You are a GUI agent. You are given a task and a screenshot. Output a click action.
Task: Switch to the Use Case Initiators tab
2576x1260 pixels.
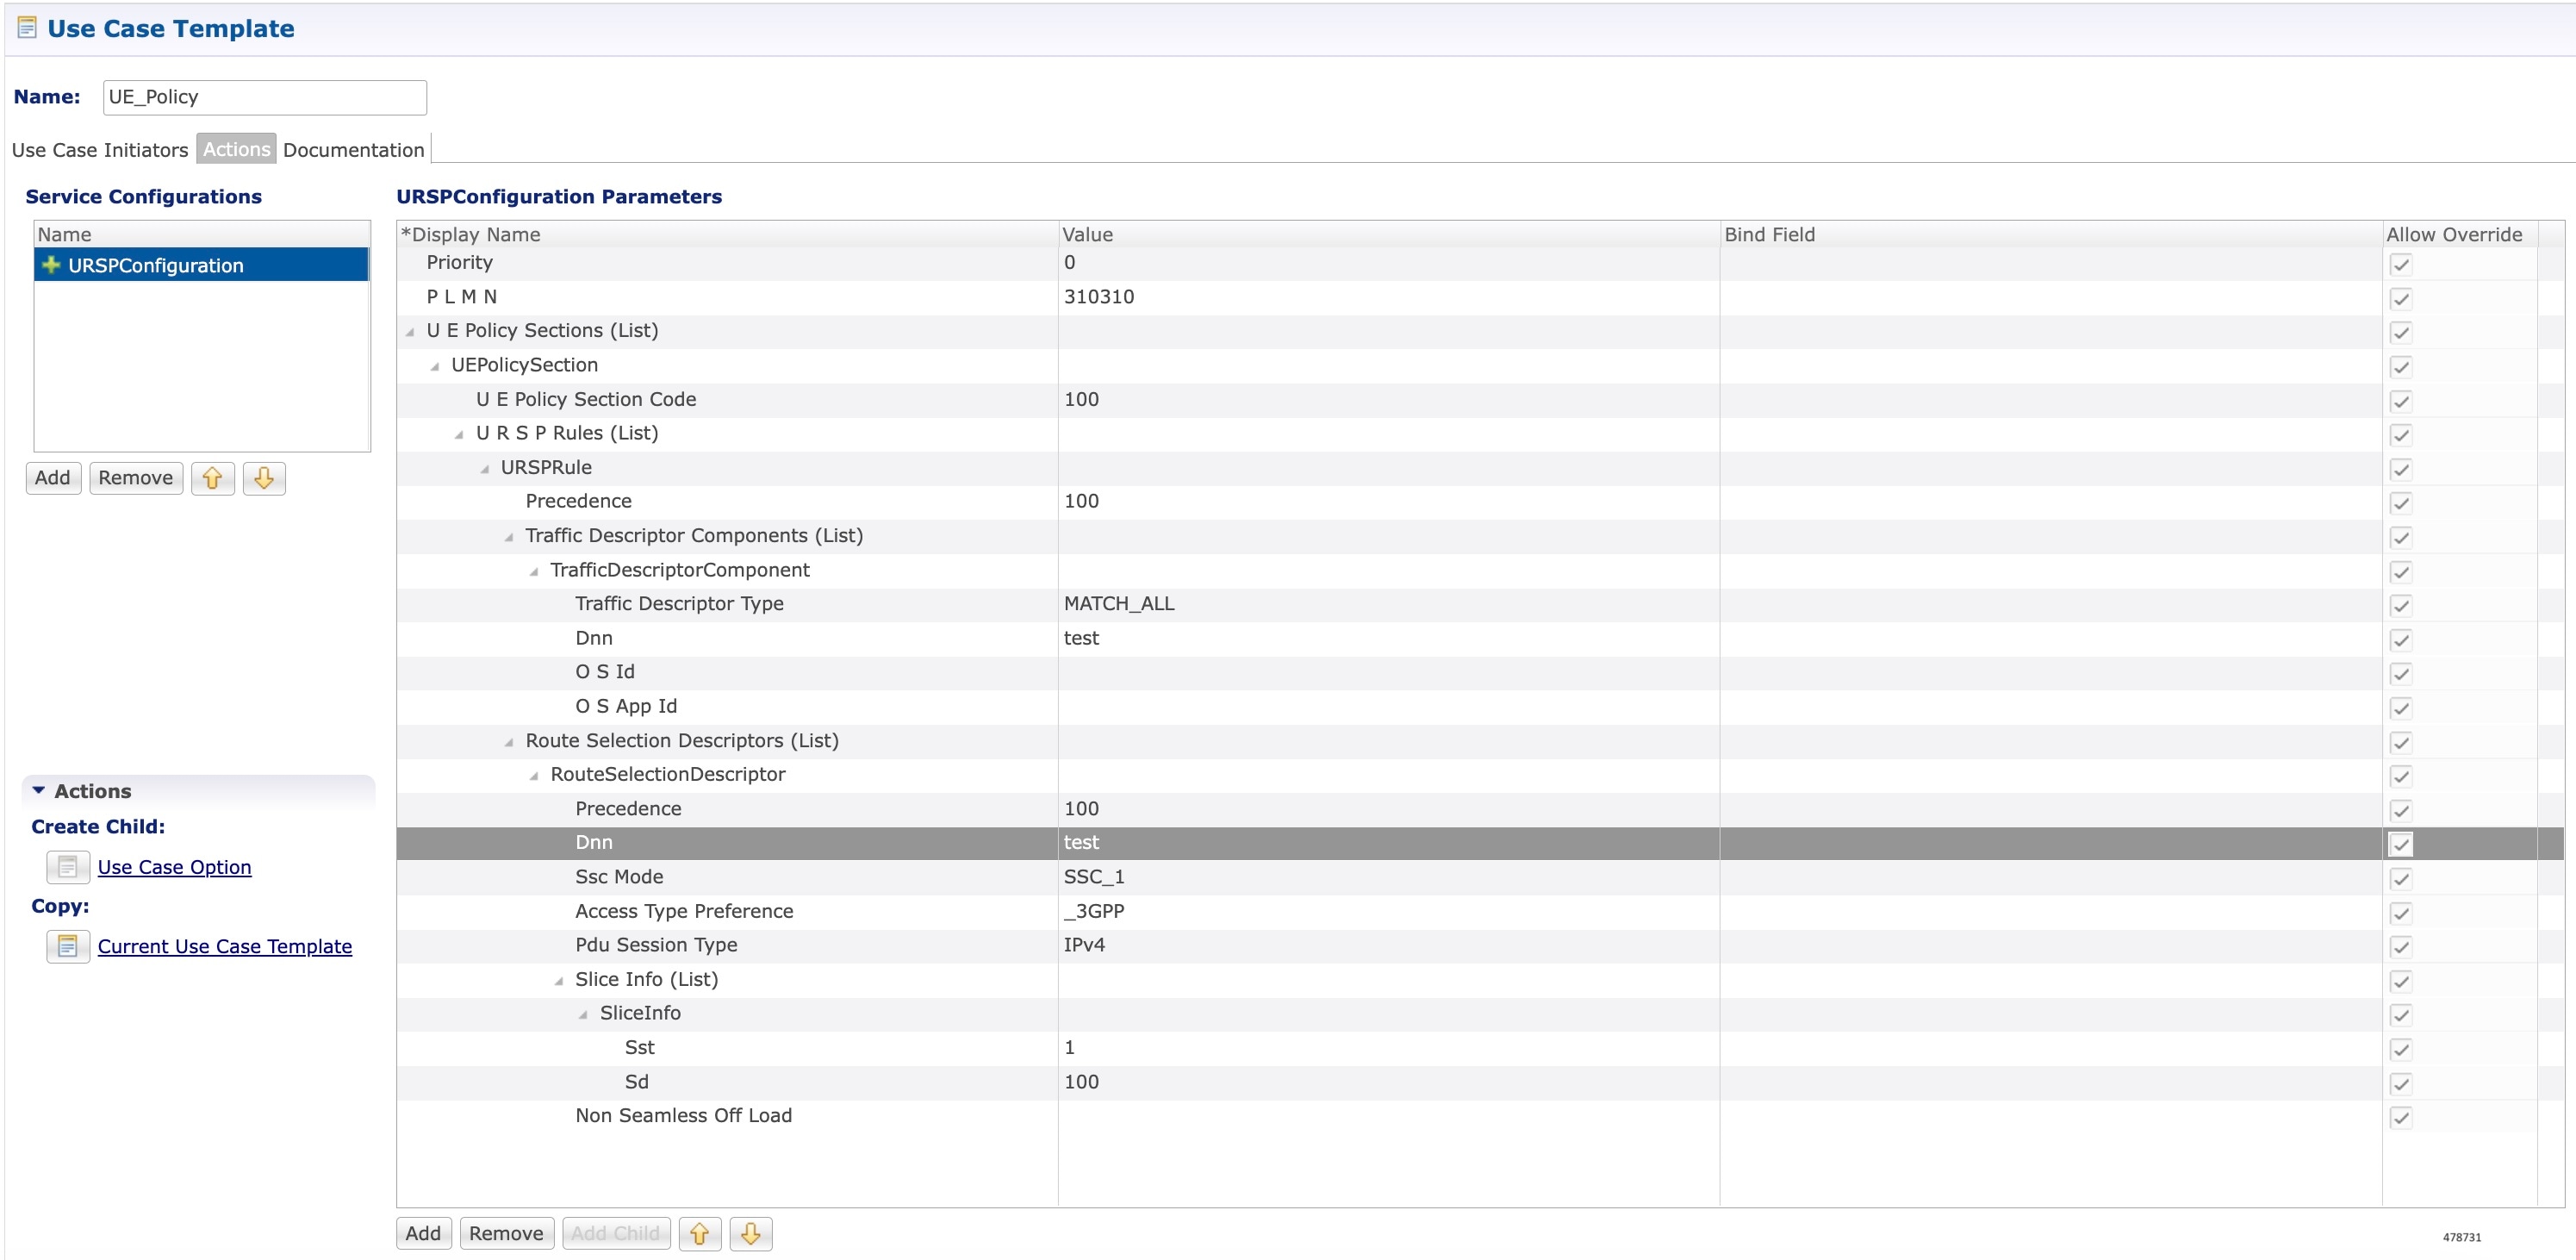(x=100, y=149)
